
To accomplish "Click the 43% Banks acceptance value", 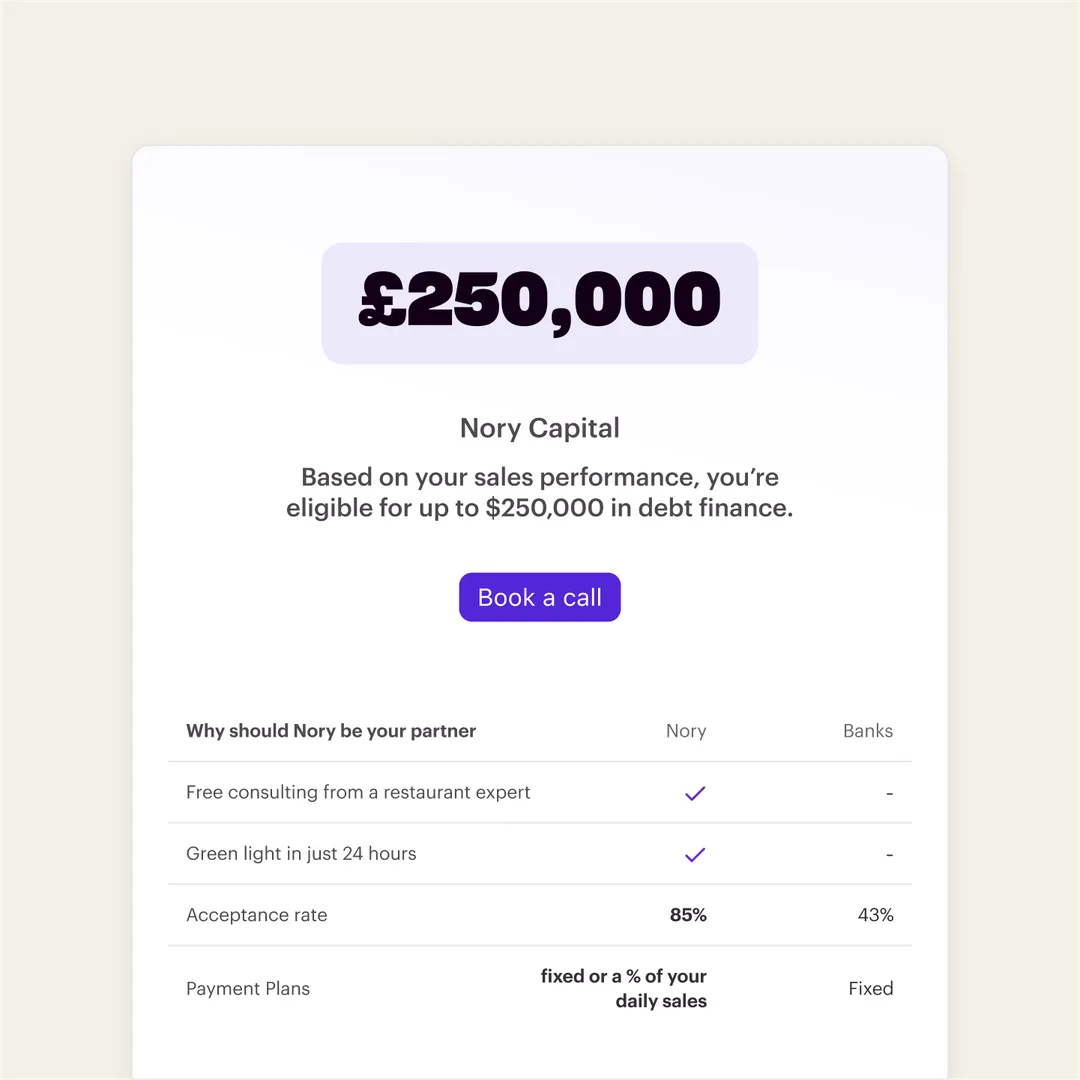I will coord(875,915).
